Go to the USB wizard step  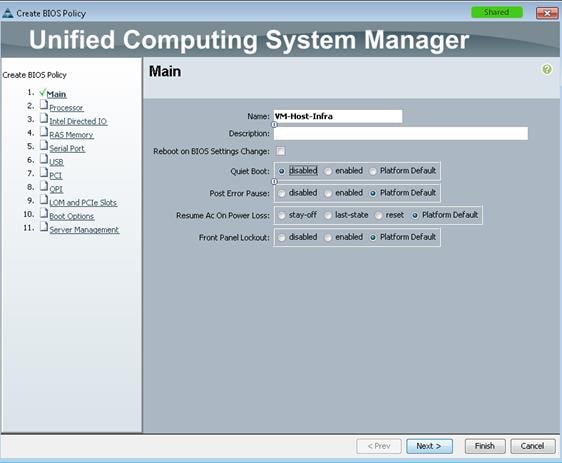tap(56, 162)
